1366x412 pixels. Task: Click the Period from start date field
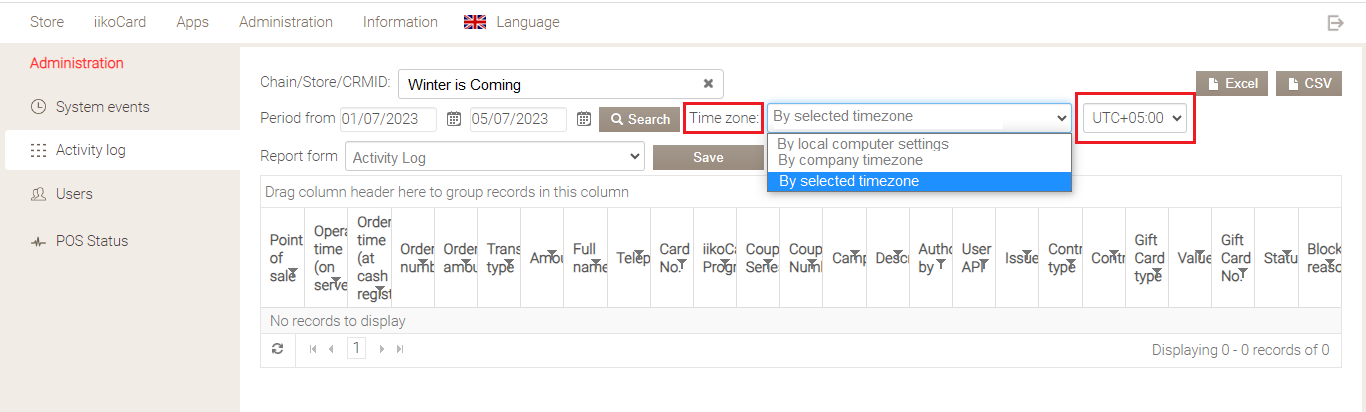click(x=388, y=119)
